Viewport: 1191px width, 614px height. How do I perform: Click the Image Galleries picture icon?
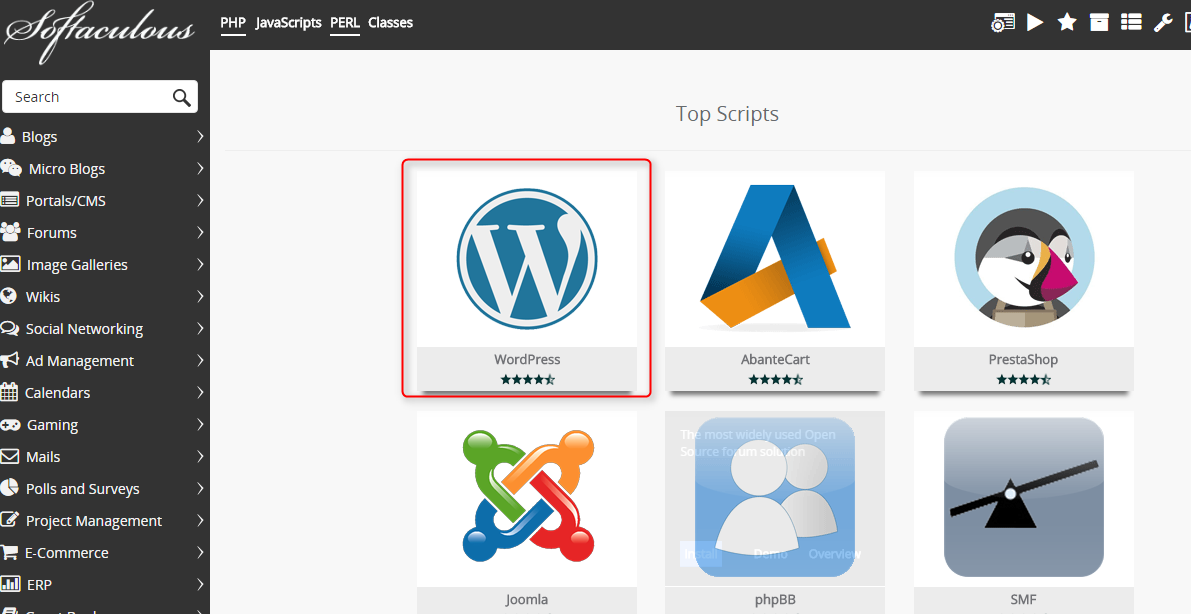(11, 264)
